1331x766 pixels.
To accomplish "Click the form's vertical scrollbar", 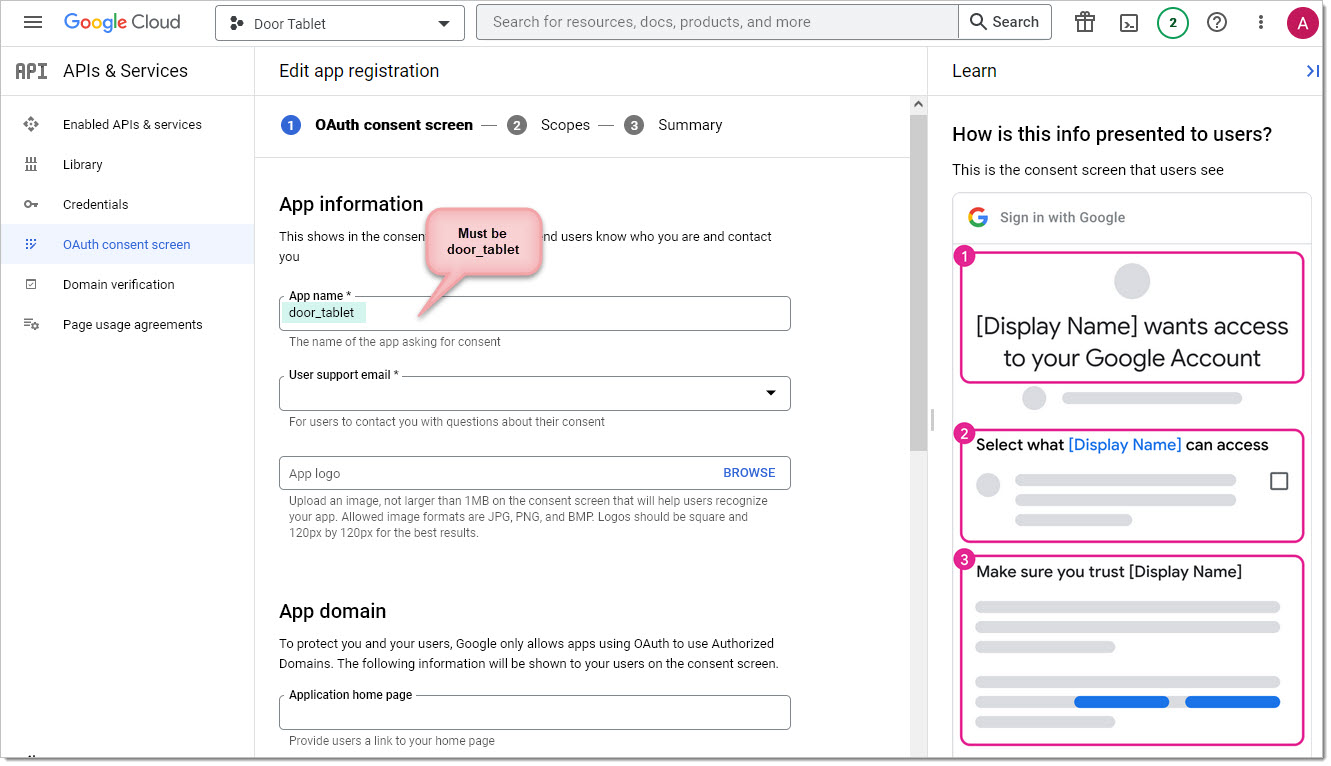I will tap(918, 300).
